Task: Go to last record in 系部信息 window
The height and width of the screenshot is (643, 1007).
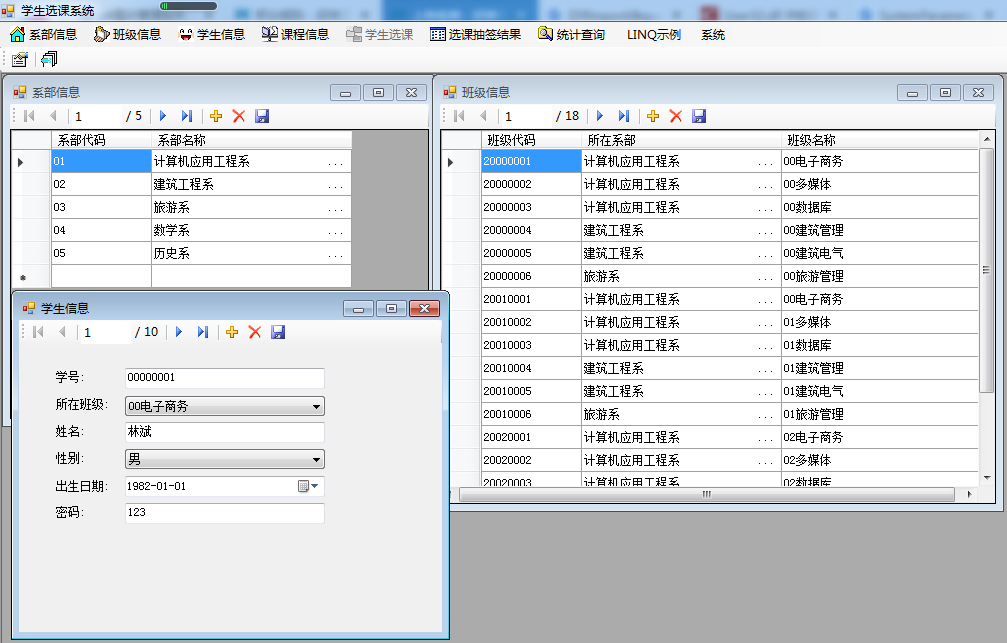Action: tap(186, 116)
